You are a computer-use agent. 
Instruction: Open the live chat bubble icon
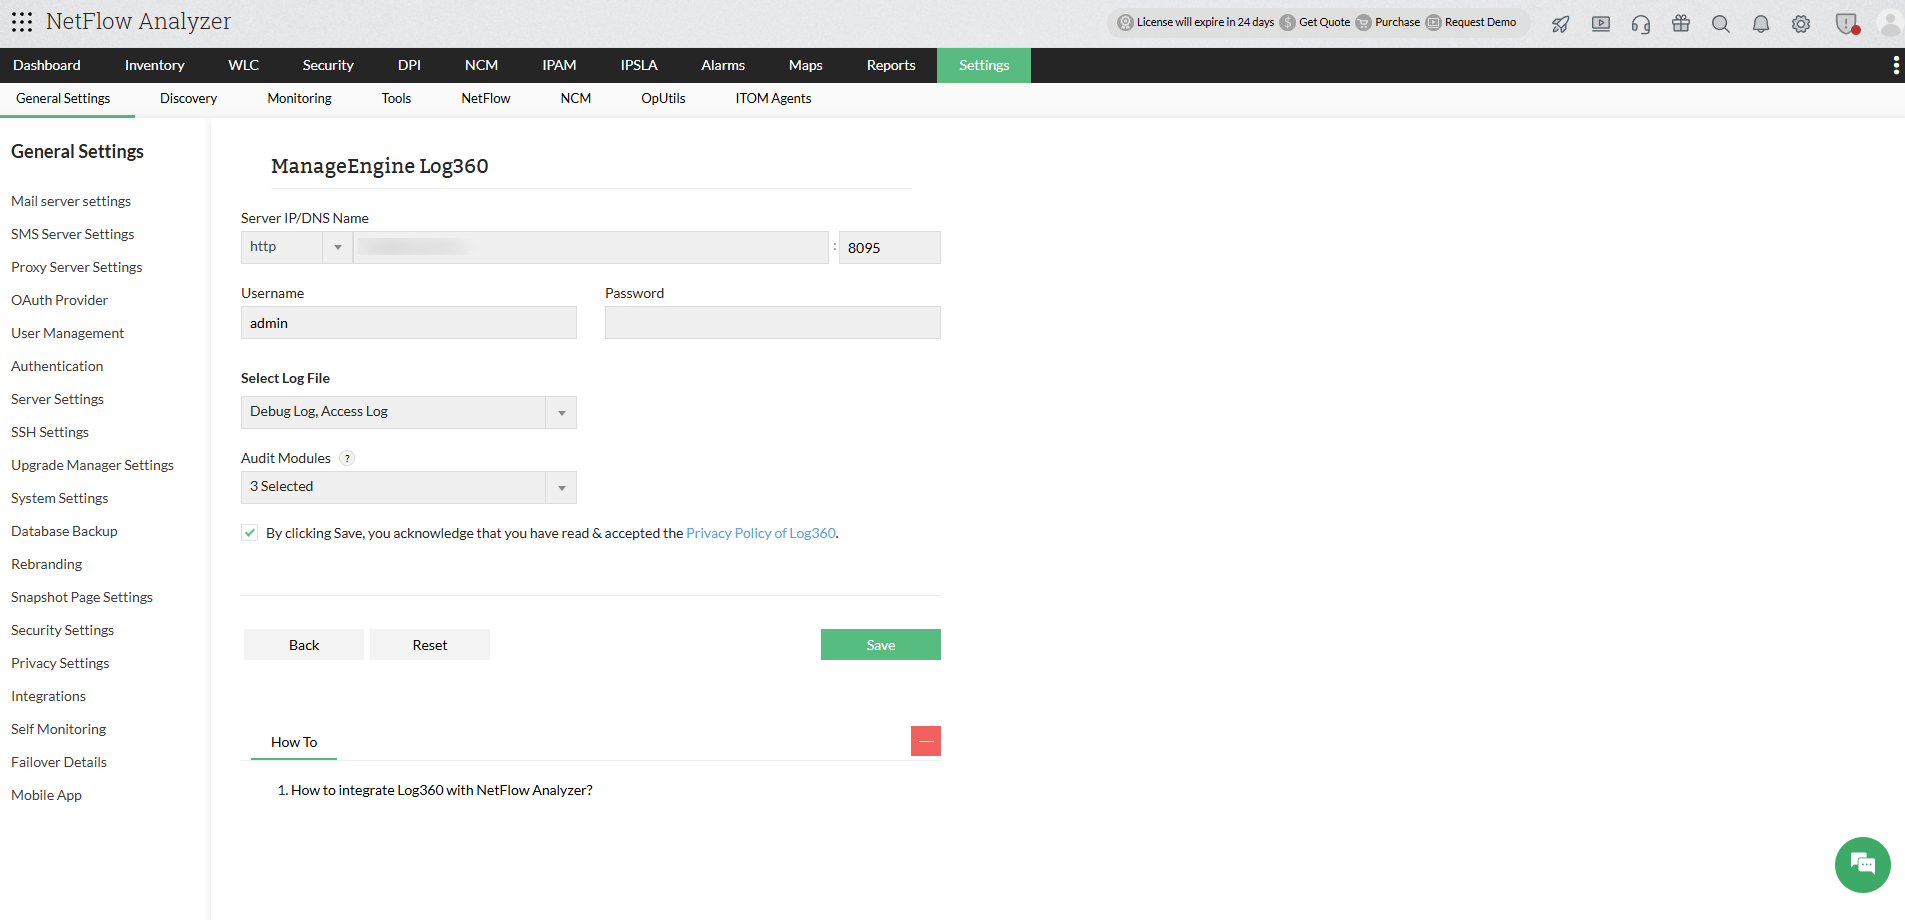[x=1862, y=864]
